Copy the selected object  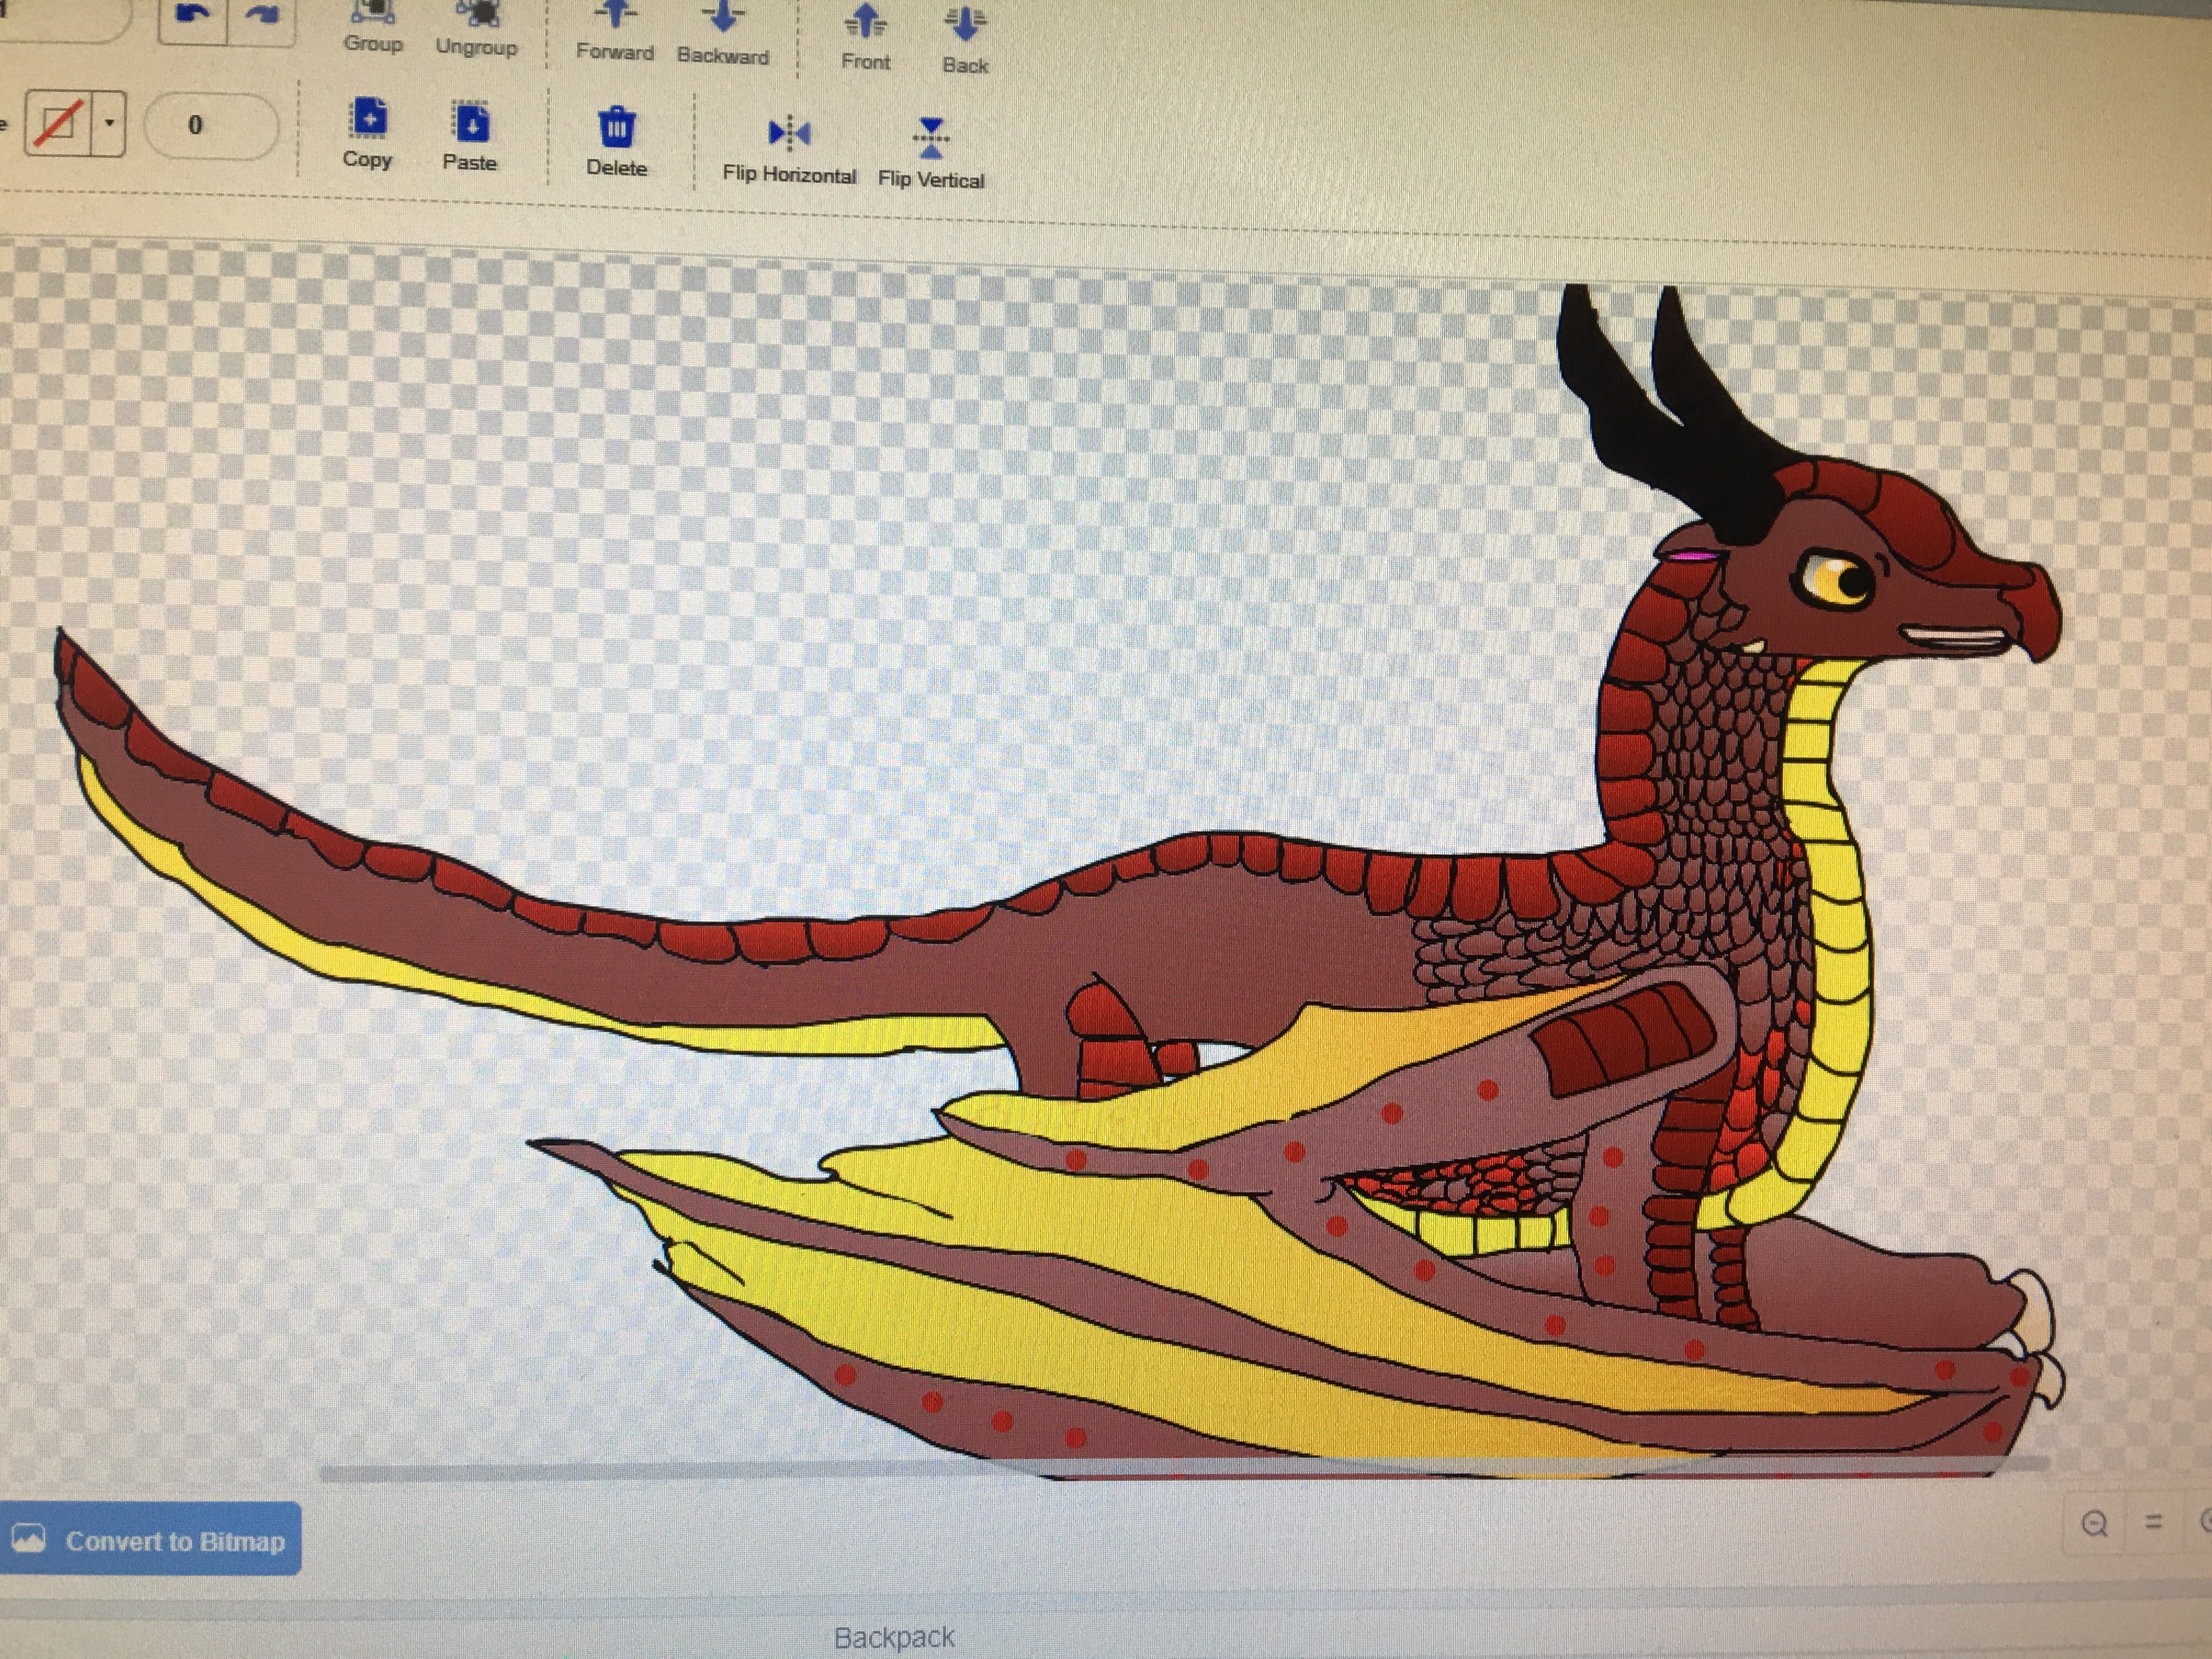click(368, 134)
